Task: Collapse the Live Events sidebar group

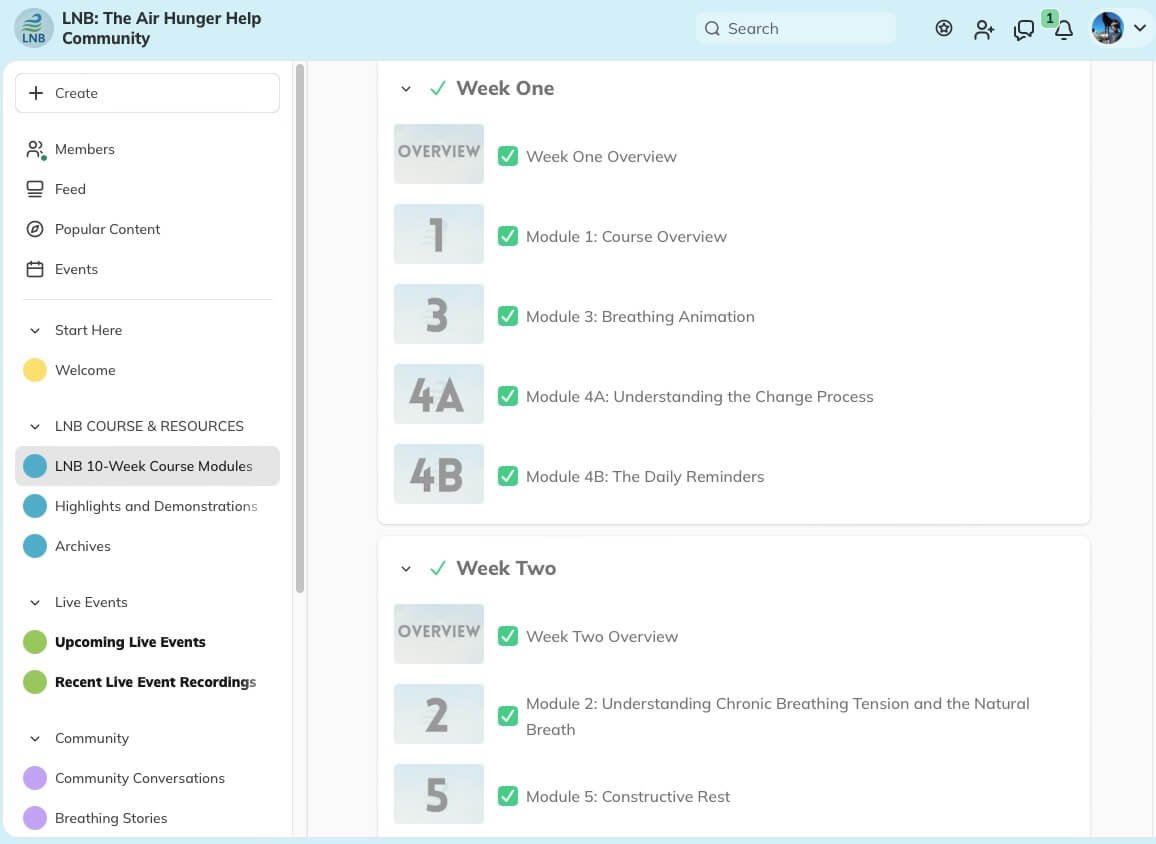Action: click(x=35, y=603)
